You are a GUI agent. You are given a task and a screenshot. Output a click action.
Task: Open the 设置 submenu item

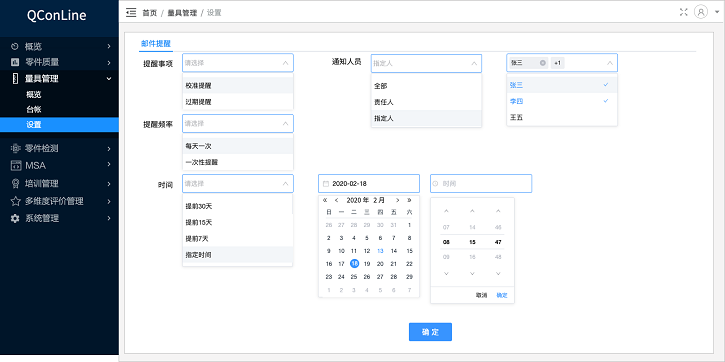59,125
